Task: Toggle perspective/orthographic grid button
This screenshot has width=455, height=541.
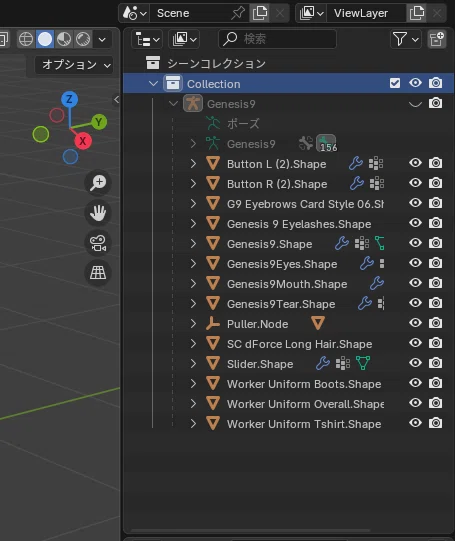Action: 98,273
